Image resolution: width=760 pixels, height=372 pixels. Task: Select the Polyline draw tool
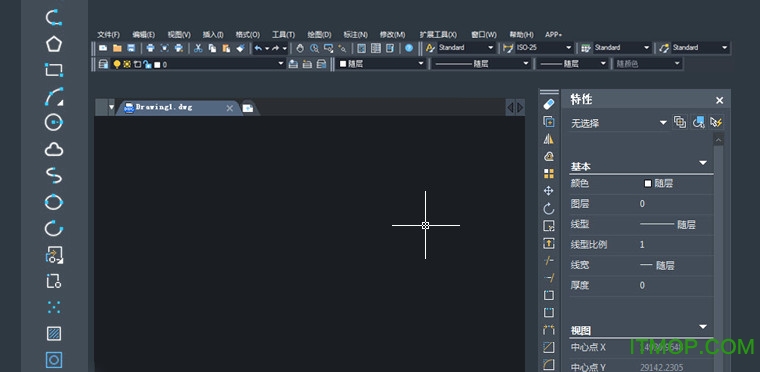coord(54,17)
